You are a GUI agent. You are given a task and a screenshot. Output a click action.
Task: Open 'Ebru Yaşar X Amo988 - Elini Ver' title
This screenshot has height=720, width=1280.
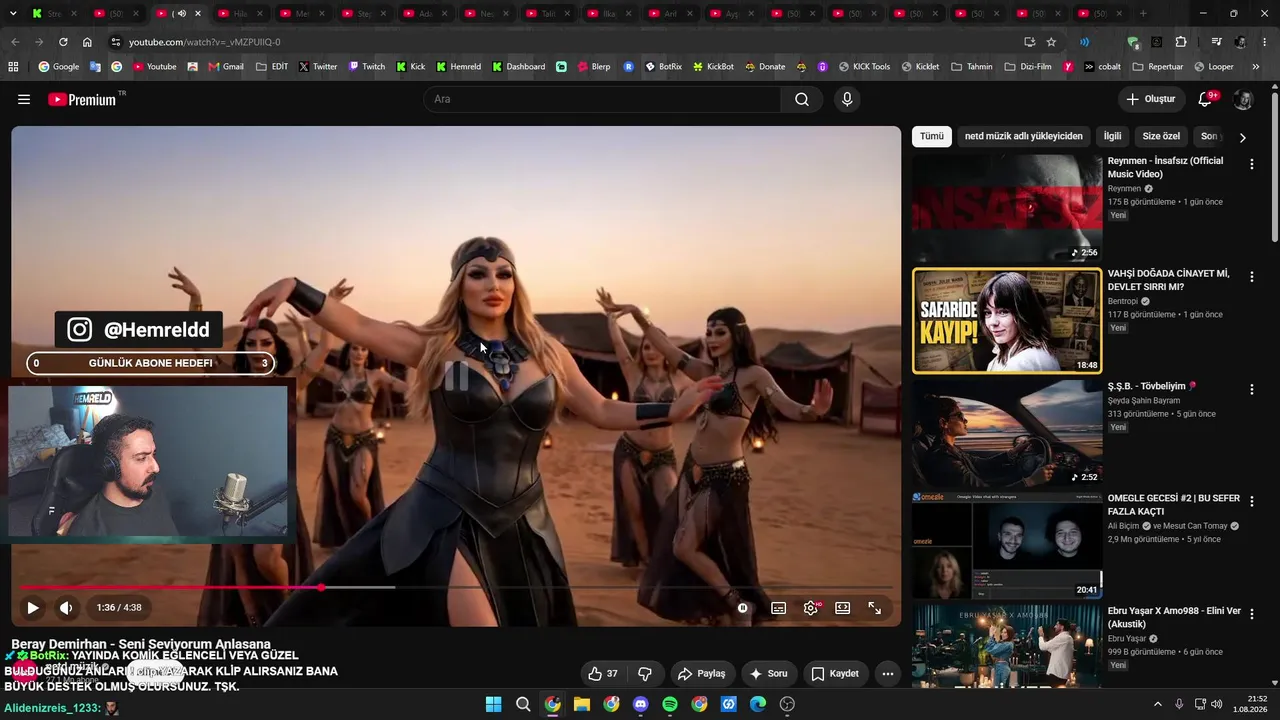1174,617
